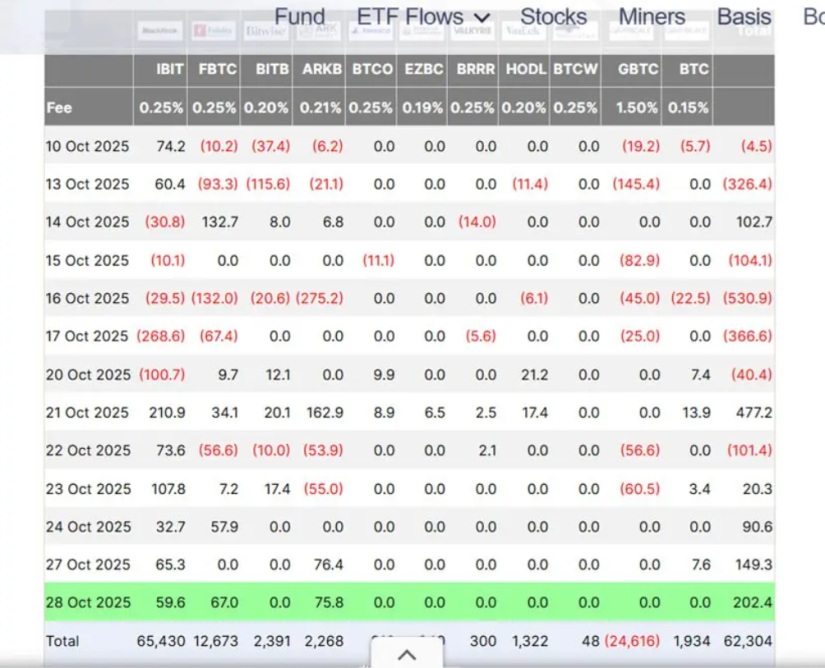825x668 pixels.
Task: Click the BlackRock issuer logo
Action: tap(159, 31)
